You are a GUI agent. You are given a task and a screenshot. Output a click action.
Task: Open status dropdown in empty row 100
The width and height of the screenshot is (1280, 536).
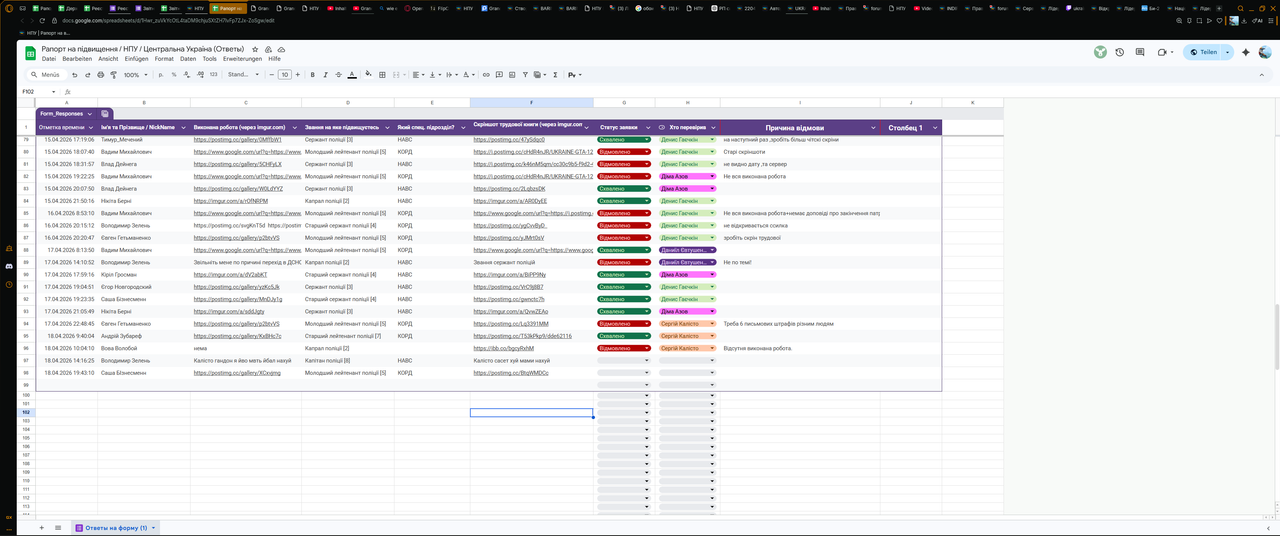point(623,394)
